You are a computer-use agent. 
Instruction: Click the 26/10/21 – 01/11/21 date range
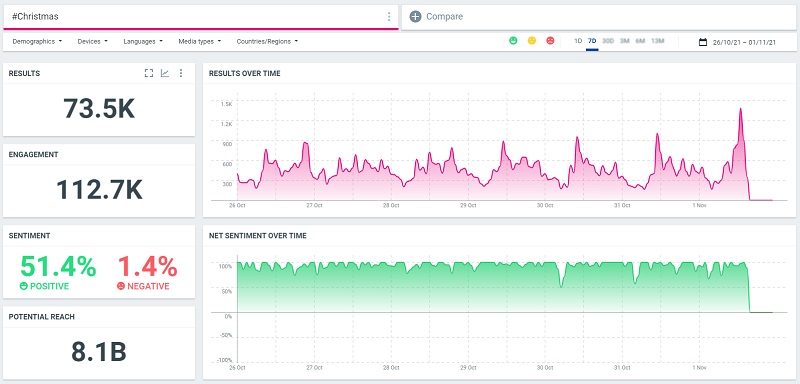coord(744,42)
